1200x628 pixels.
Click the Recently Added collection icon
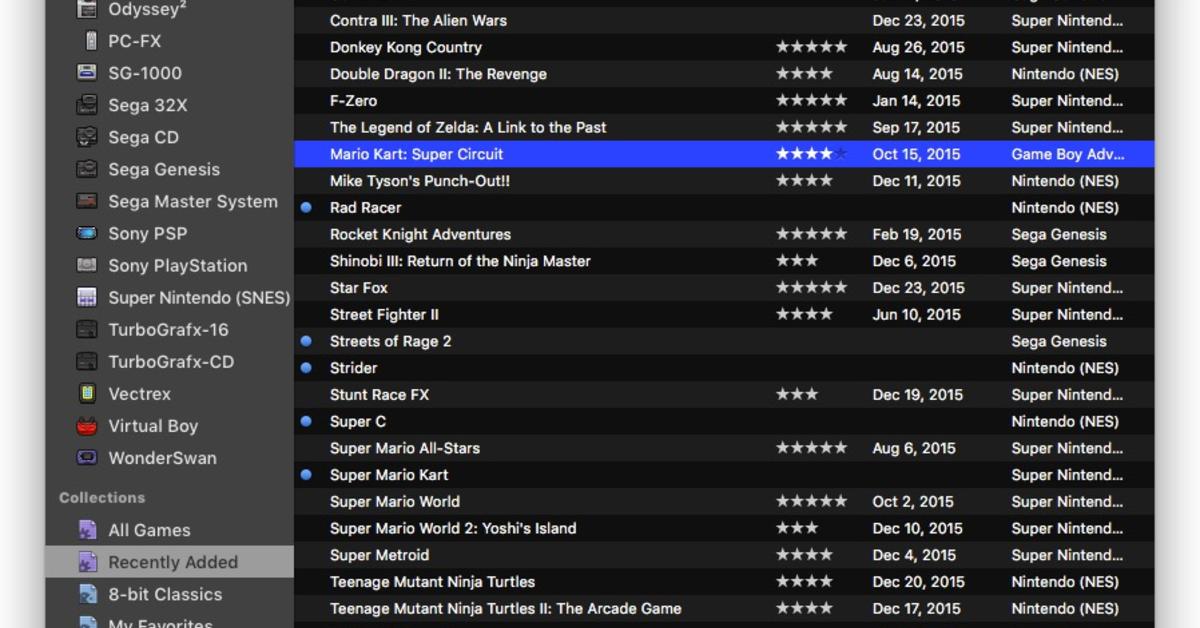[89, 562]
